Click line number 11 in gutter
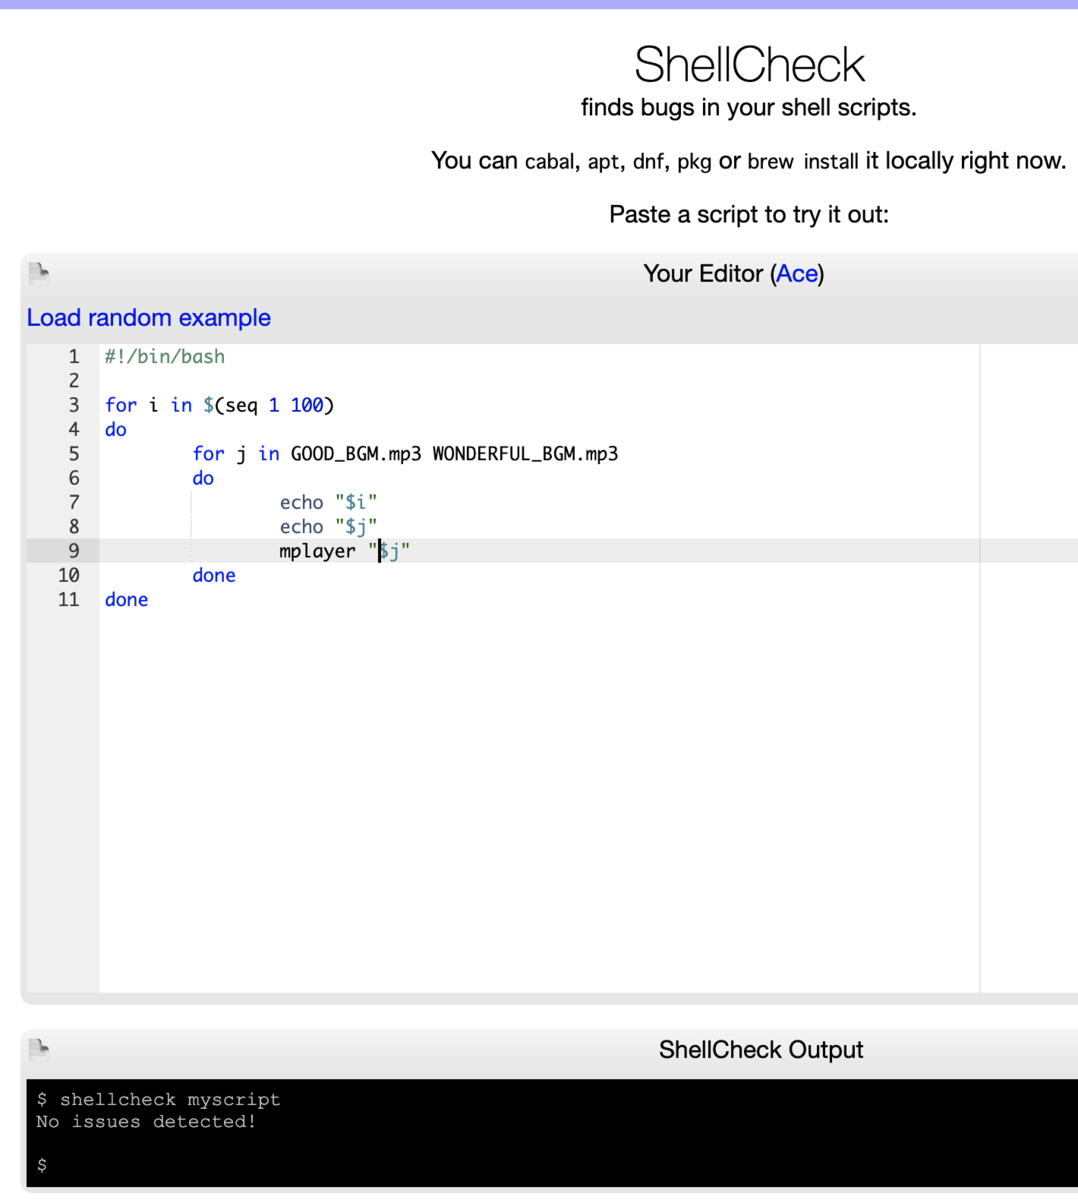 [68, 600]
